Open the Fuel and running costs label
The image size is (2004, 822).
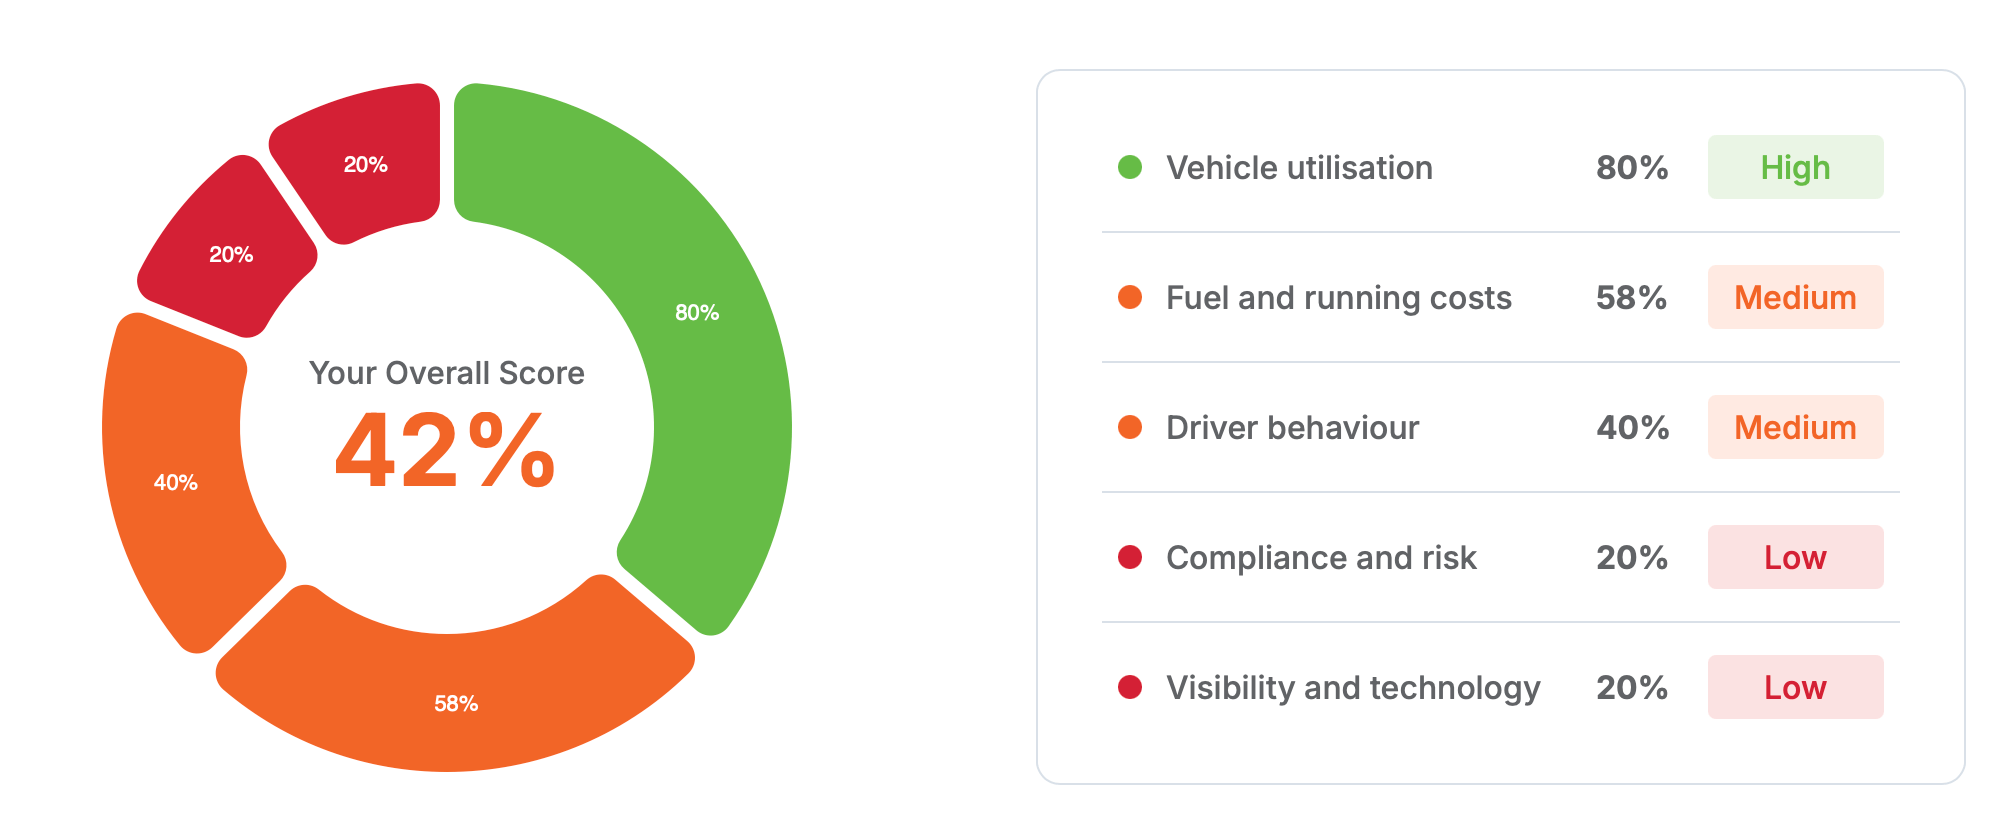1339,298
